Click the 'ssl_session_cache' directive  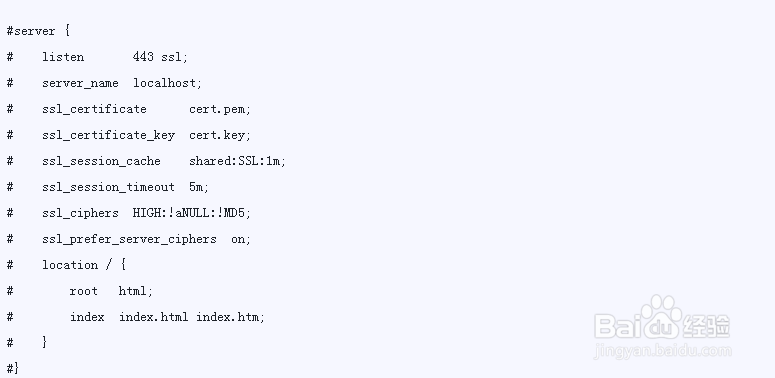101,161
